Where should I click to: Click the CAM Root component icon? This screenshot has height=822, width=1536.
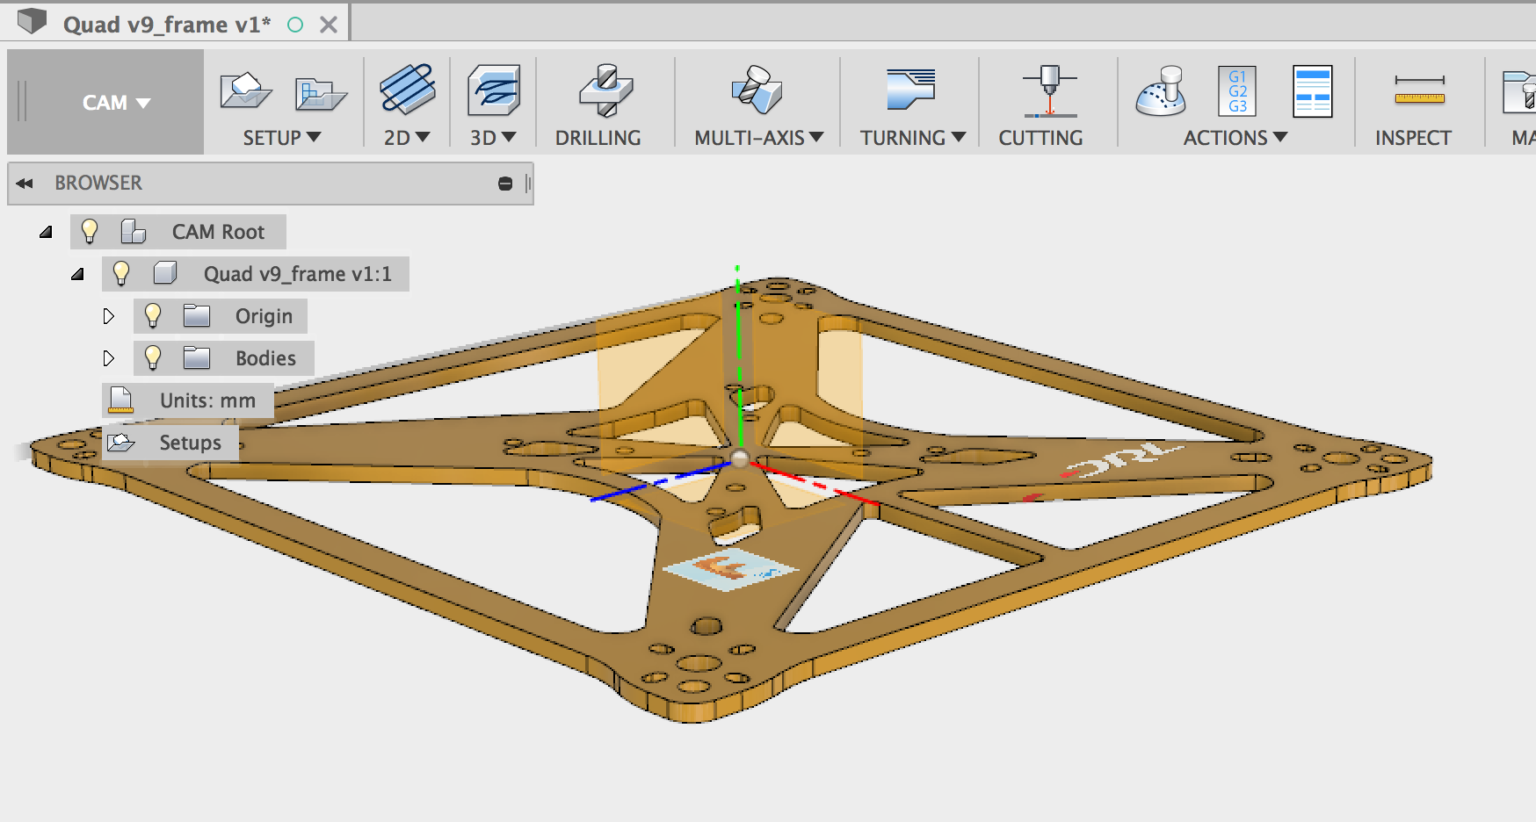pos(133,231)
